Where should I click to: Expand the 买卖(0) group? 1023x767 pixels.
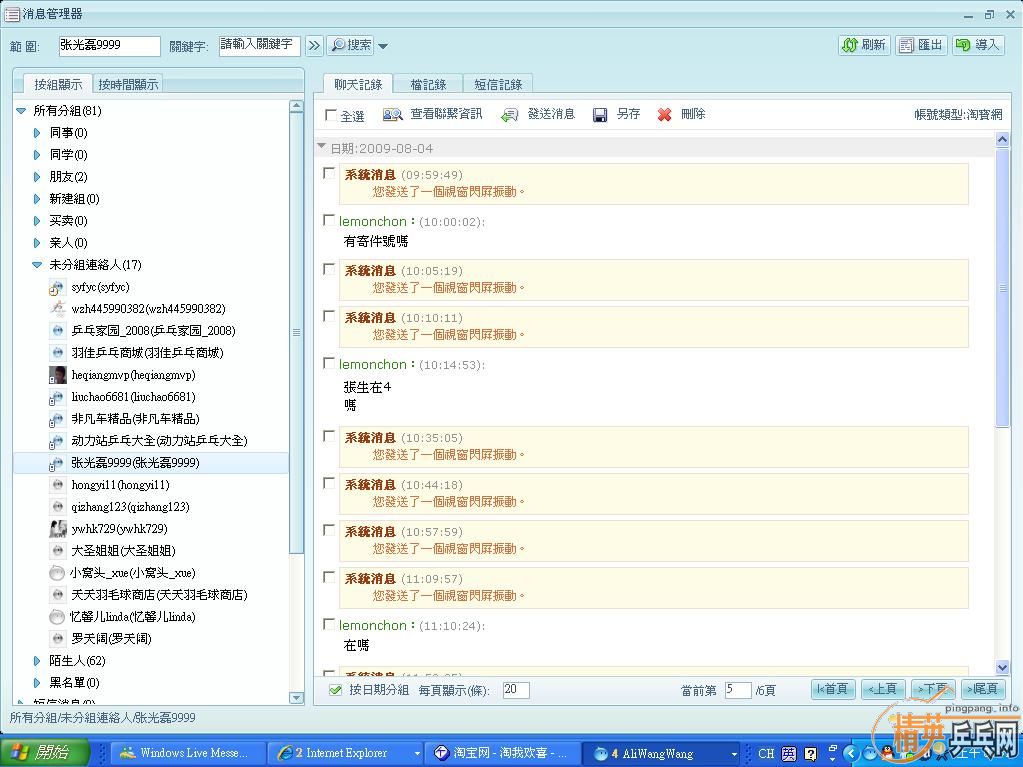pyautogui.click(x=37, y=221)
